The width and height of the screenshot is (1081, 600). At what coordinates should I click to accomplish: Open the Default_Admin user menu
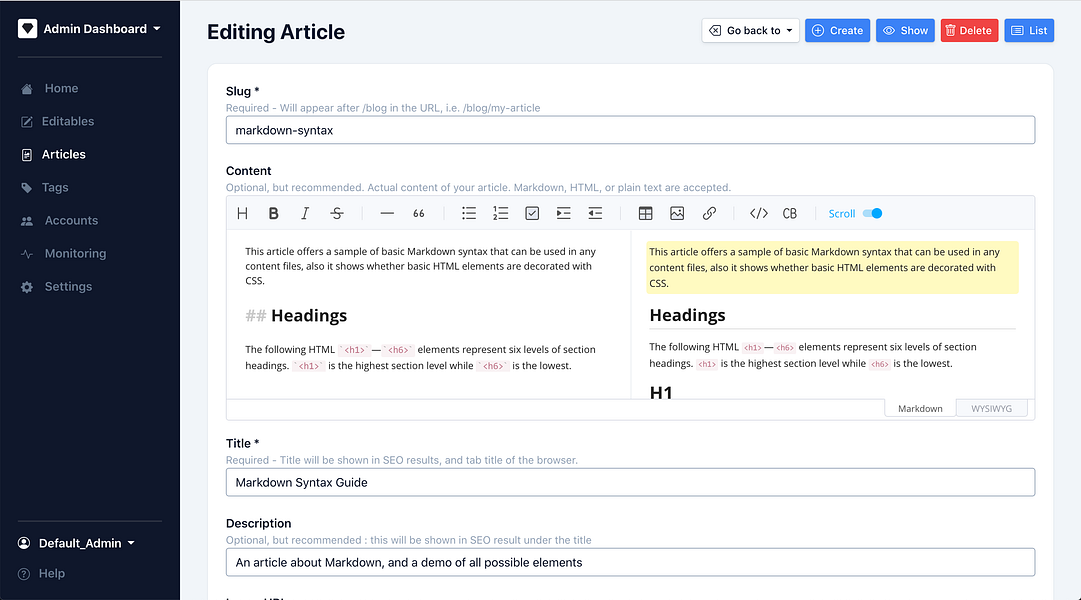pos(76,543)
